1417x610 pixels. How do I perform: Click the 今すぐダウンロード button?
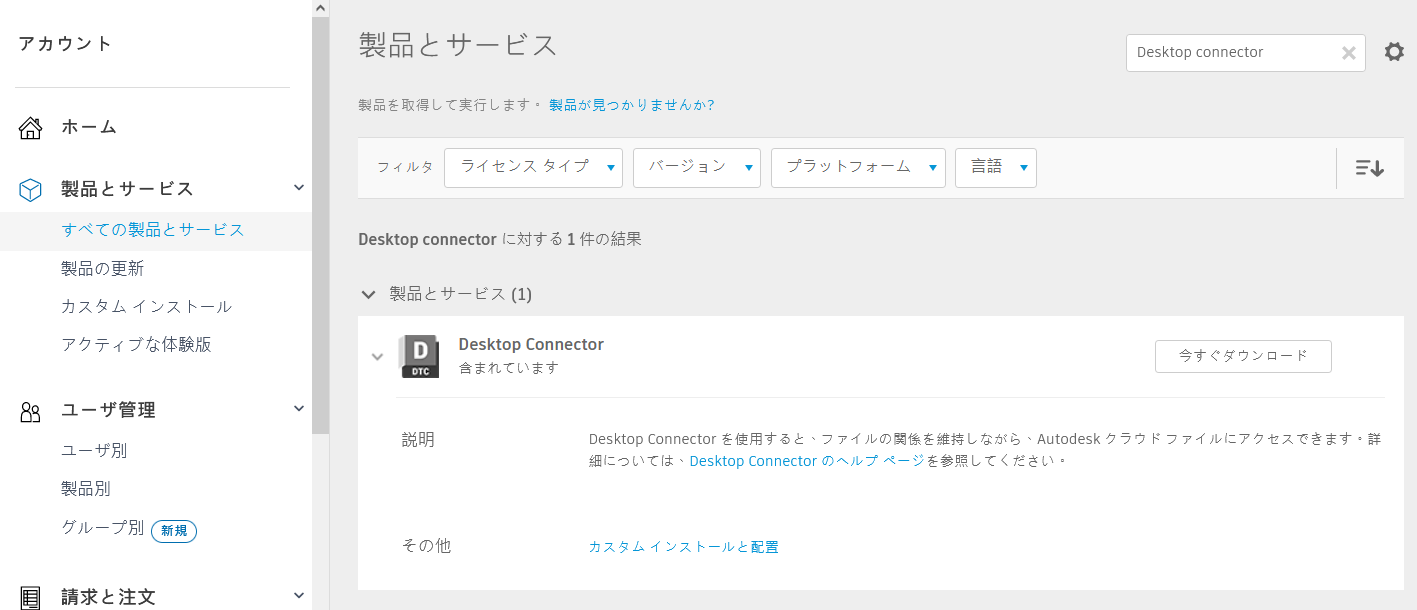(1242, 356)
